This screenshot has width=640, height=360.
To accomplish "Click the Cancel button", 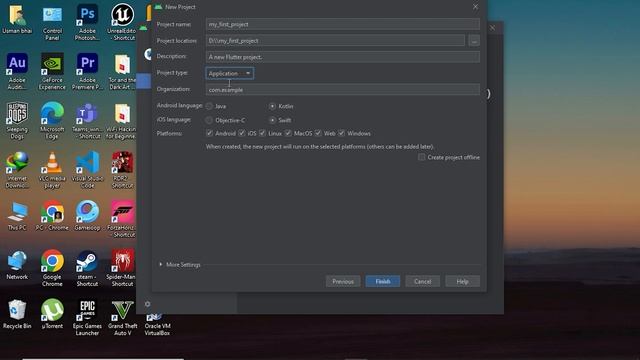I will (x=422, y=281).
